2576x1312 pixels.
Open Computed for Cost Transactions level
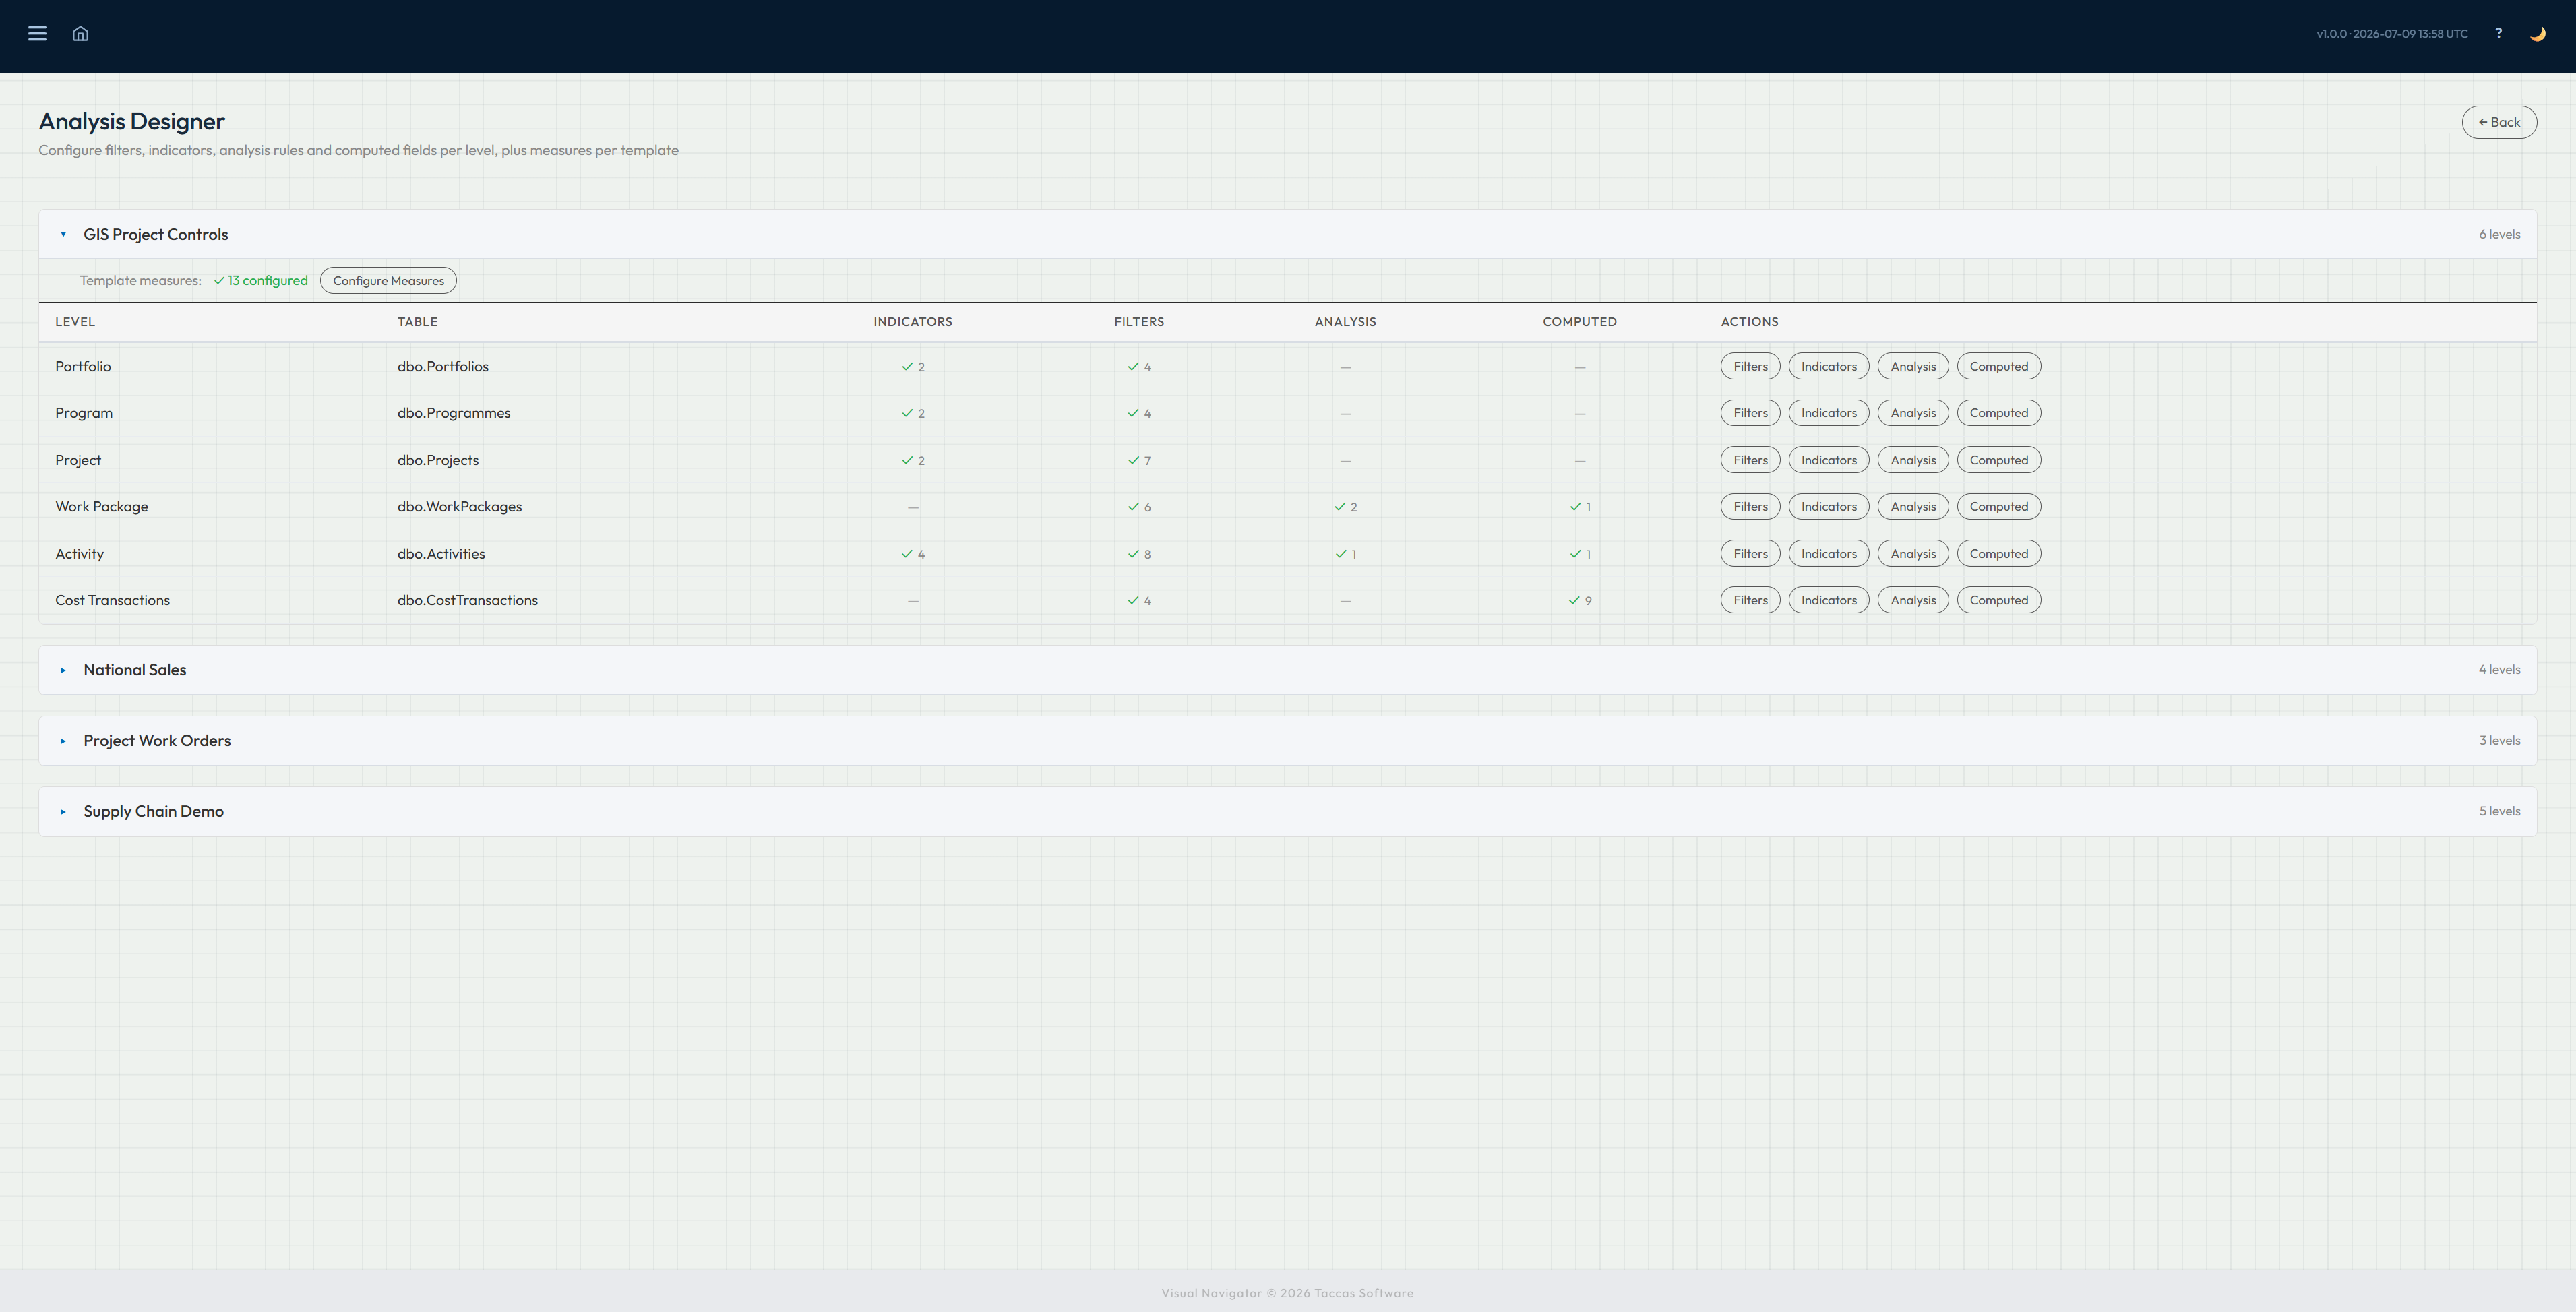click(x=1998, y=600)
